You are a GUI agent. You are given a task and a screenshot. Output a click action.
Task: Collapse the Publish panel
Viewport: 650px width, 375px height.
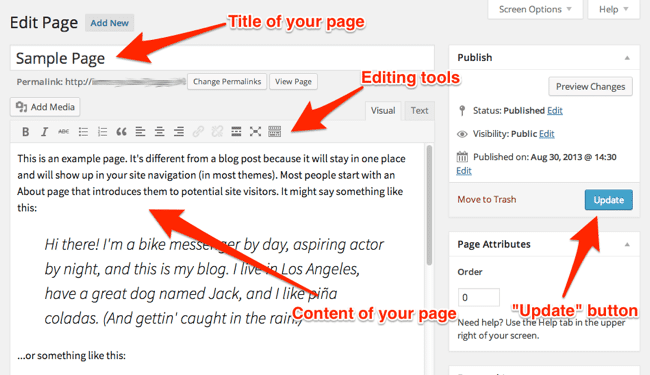coord(627,58)
